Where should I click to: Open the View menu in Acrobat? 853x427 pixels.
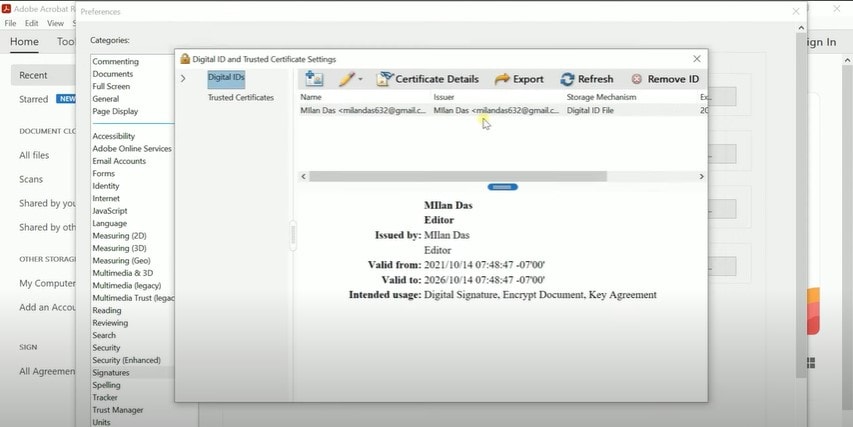click(x=55, y=23)
